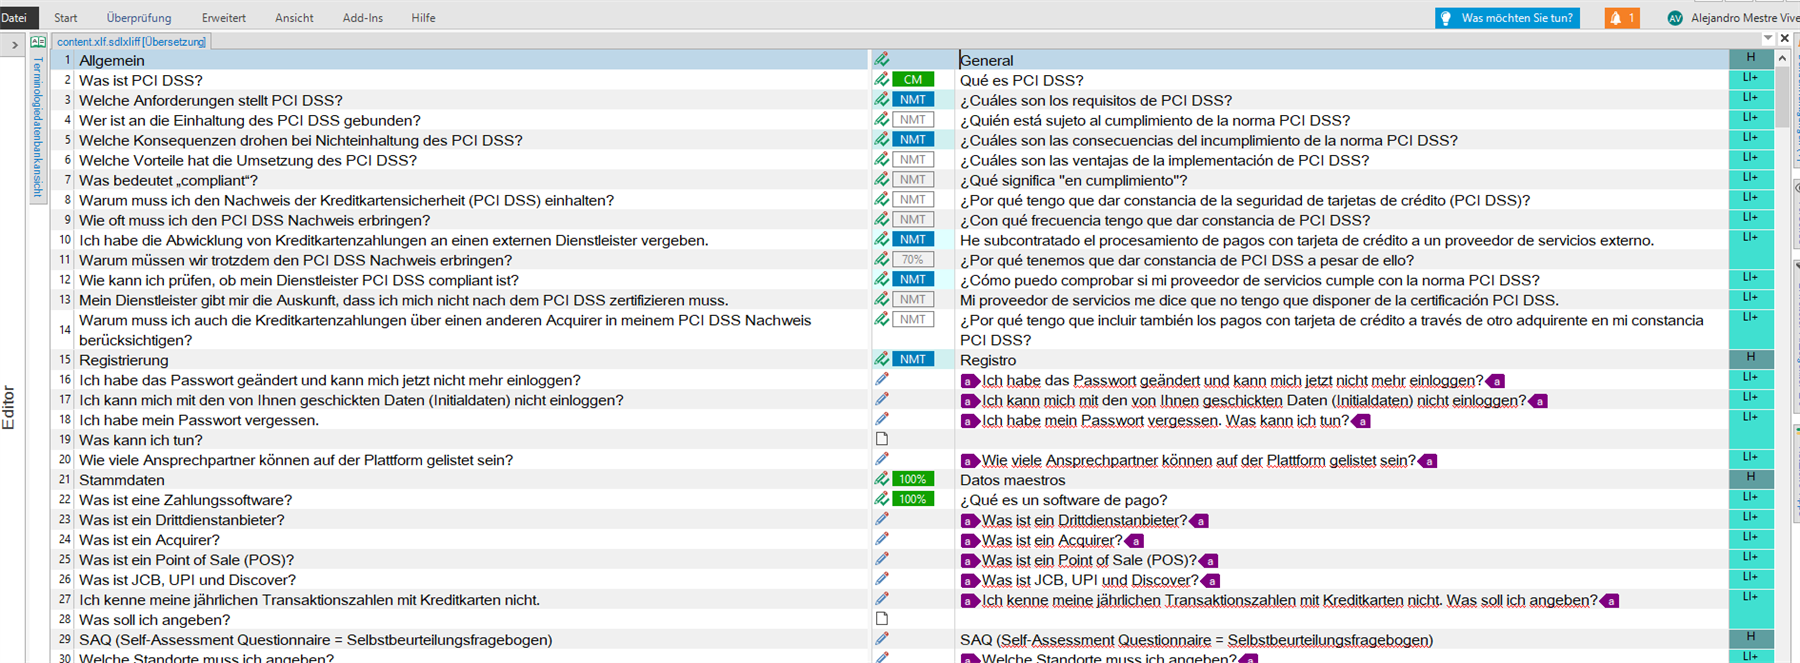Click the blue NMT badge of segment 5
Screen dimensions: 1800x663
pos(913,140)
